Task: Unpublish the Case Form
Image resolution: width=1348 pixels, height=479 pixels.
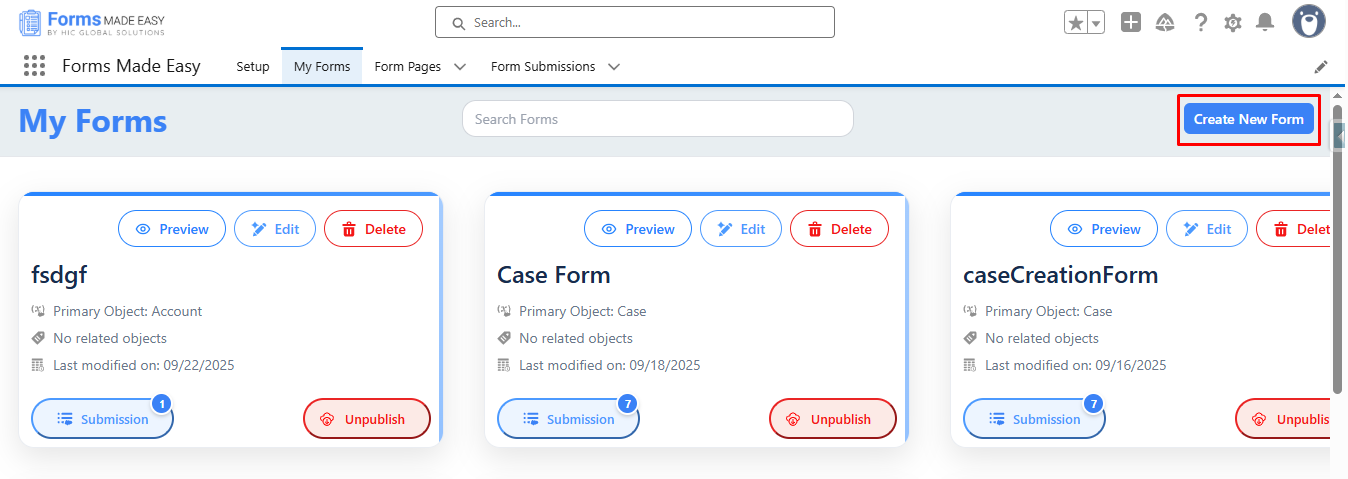Action: [832, 419]
